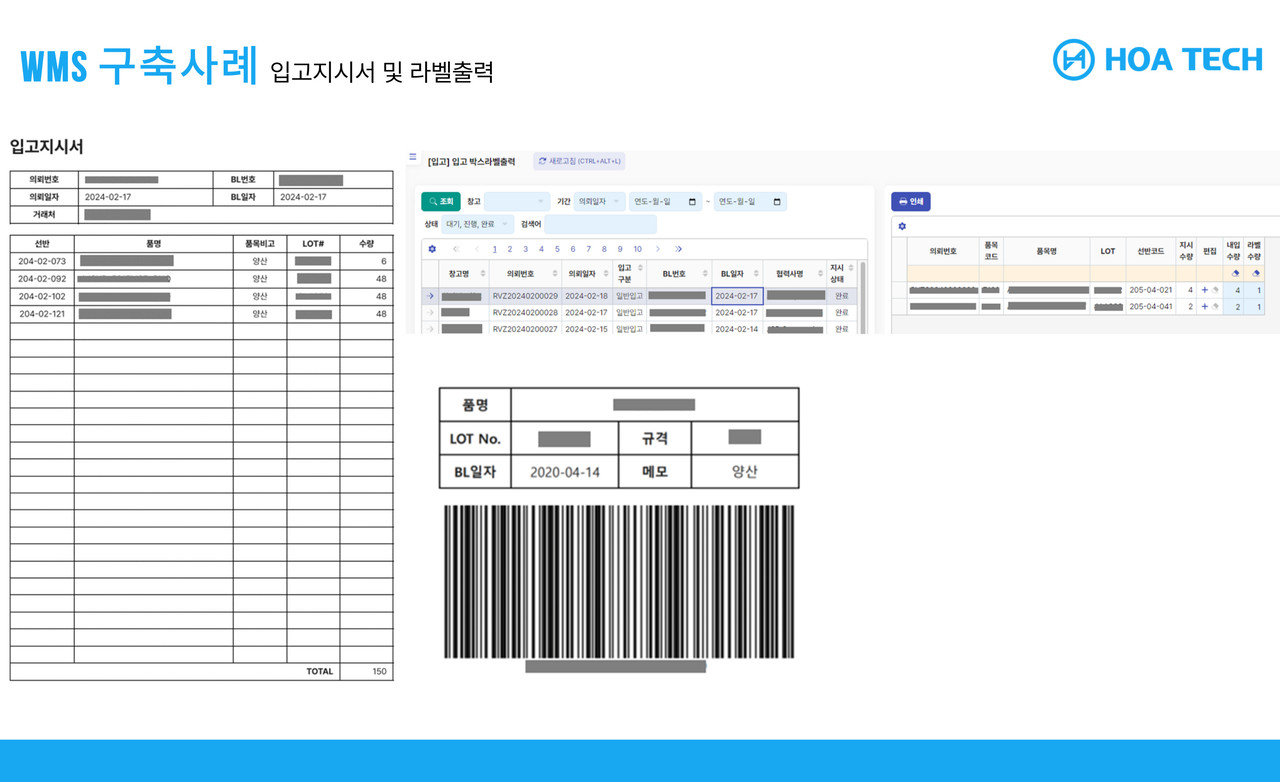Go to previous page with single-left arrow
Screen dimensions: 1280x782
tap(477, 249)
